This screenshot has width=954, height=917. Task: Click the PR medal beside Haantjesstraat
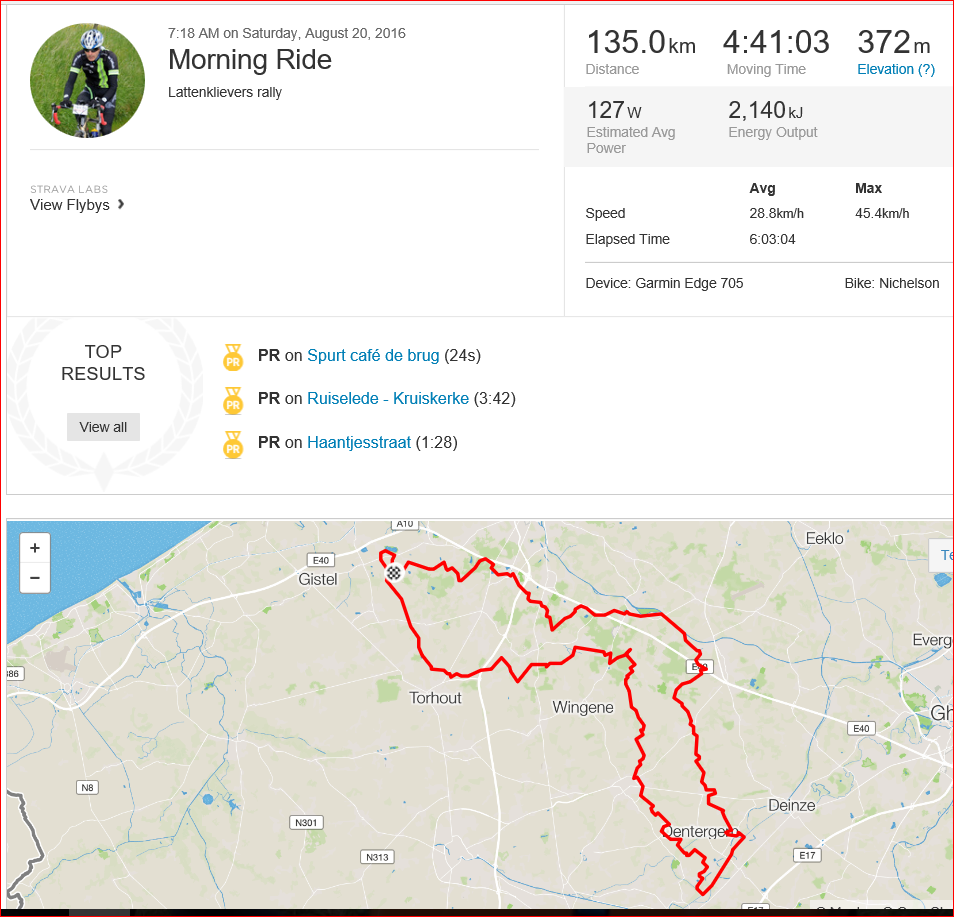(x=233, y=444)
